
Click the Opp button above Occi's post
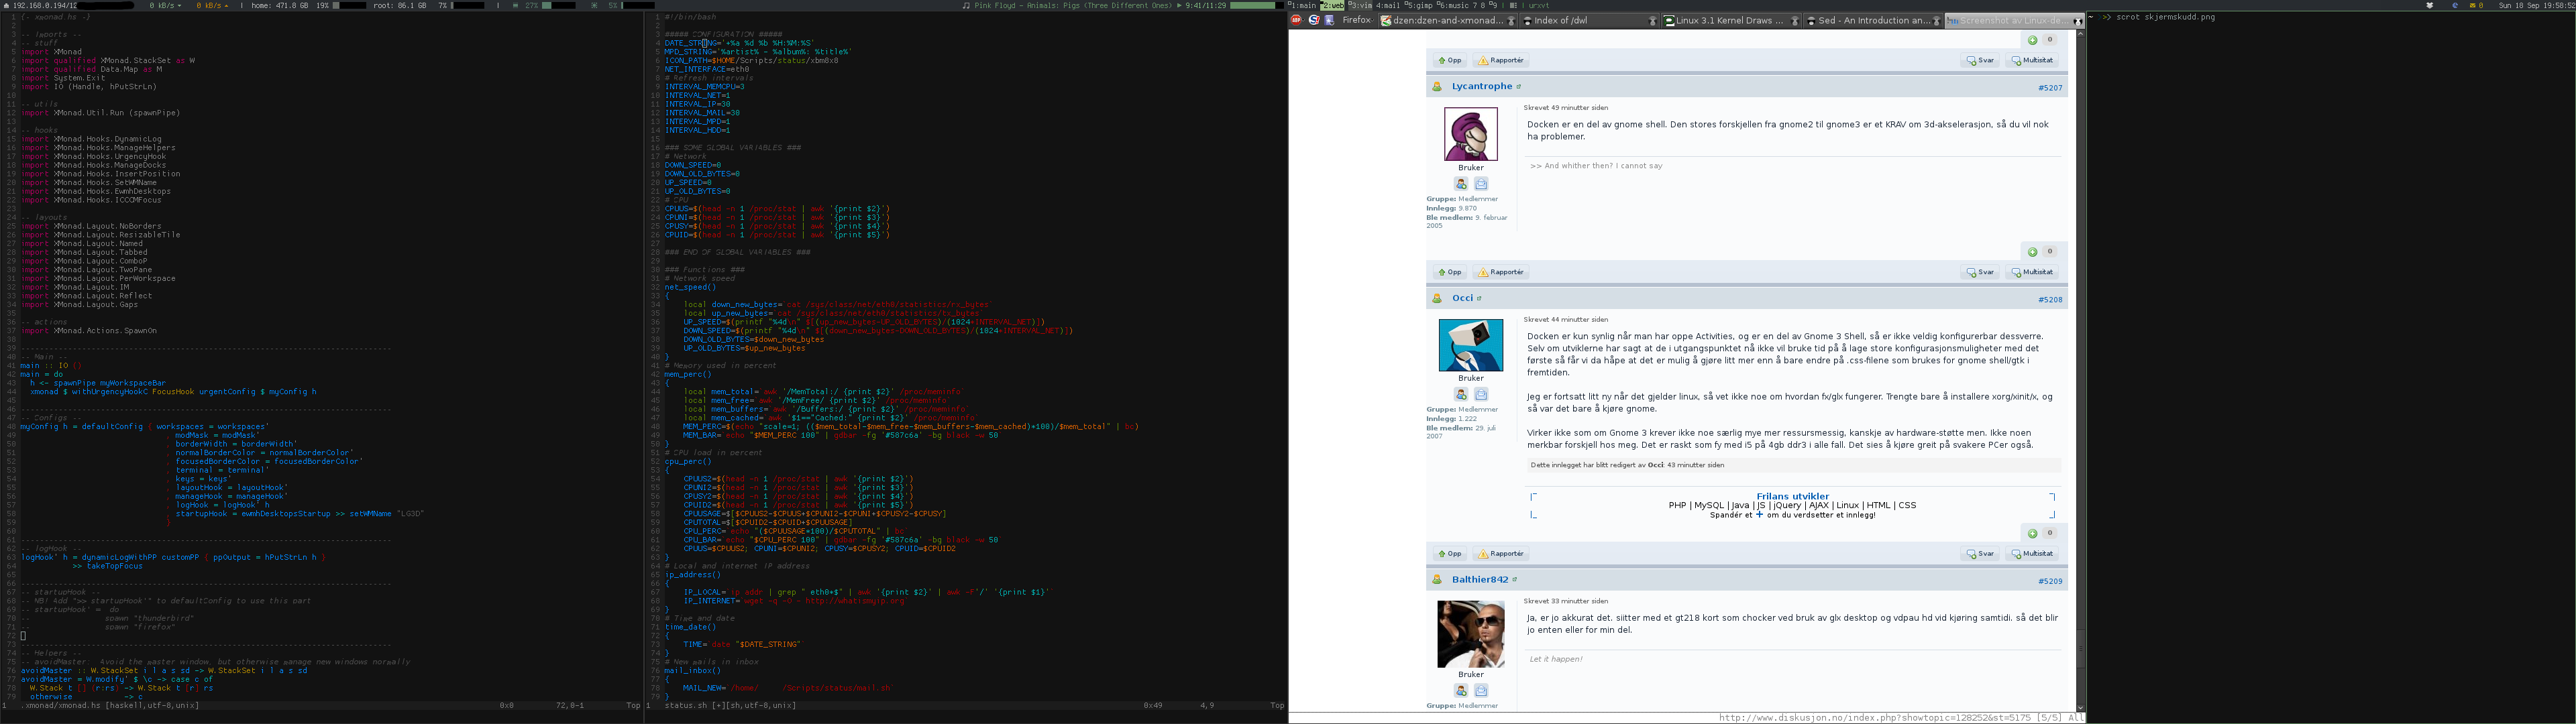pos(1449,273)
